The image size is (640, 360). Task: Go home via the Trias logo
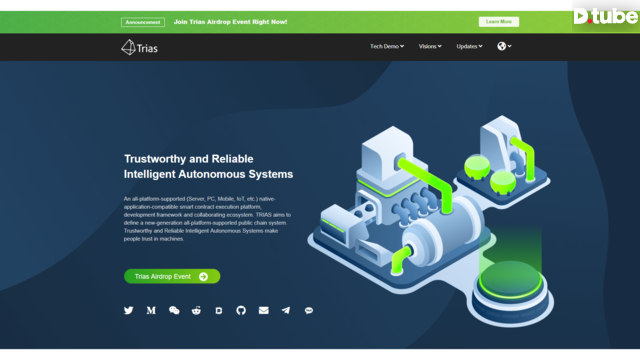click(140, 48)
